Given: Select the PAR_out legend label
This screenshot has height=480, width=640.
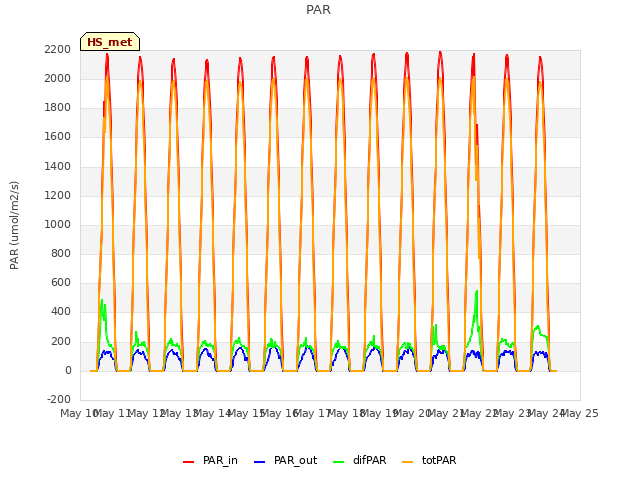Looking at the screenshot, I should coord(296,460).
